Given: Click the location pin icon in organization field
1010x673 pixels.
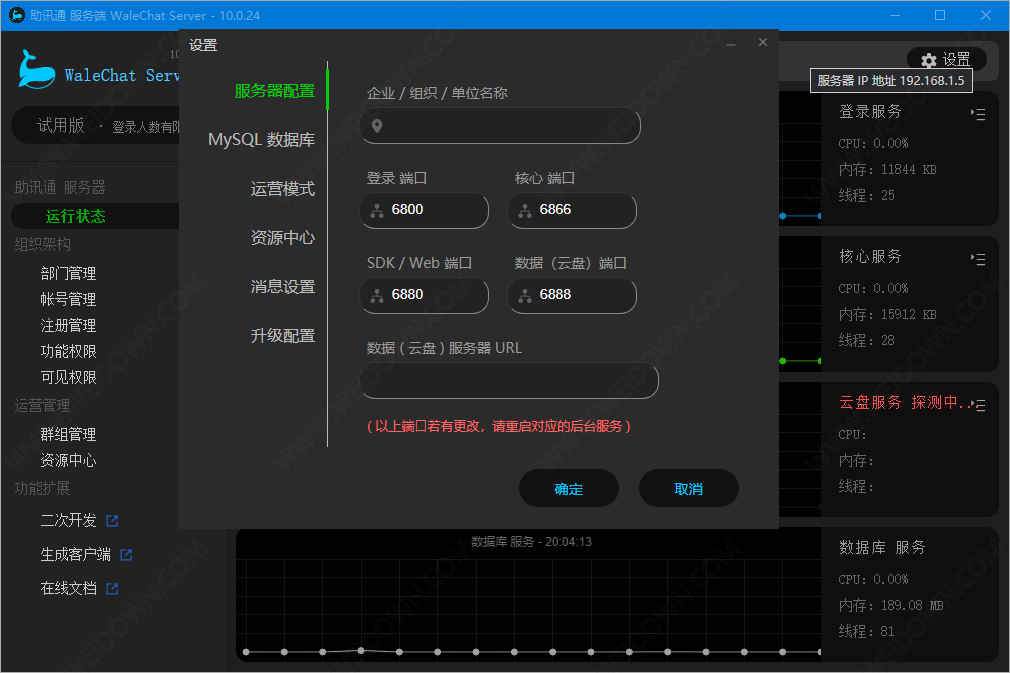Looking at the screenshot, I should point(377,126).
